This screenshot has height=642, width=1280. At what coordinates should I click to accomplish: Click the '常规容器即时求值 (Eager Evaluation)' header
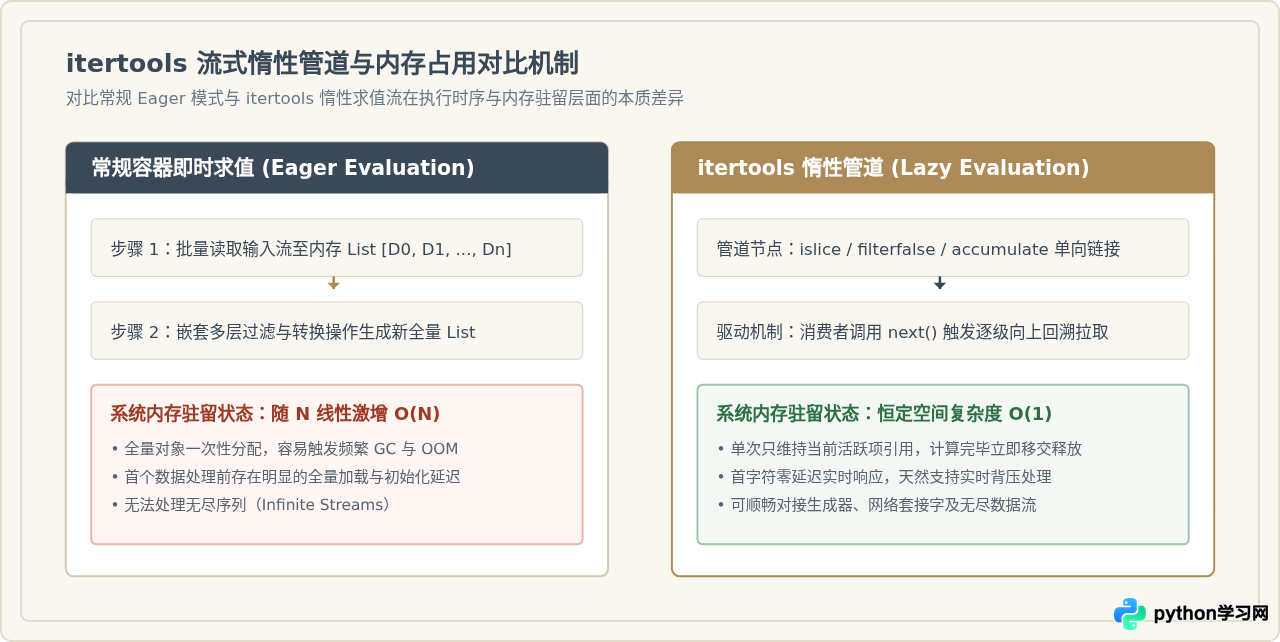(337, 168)
